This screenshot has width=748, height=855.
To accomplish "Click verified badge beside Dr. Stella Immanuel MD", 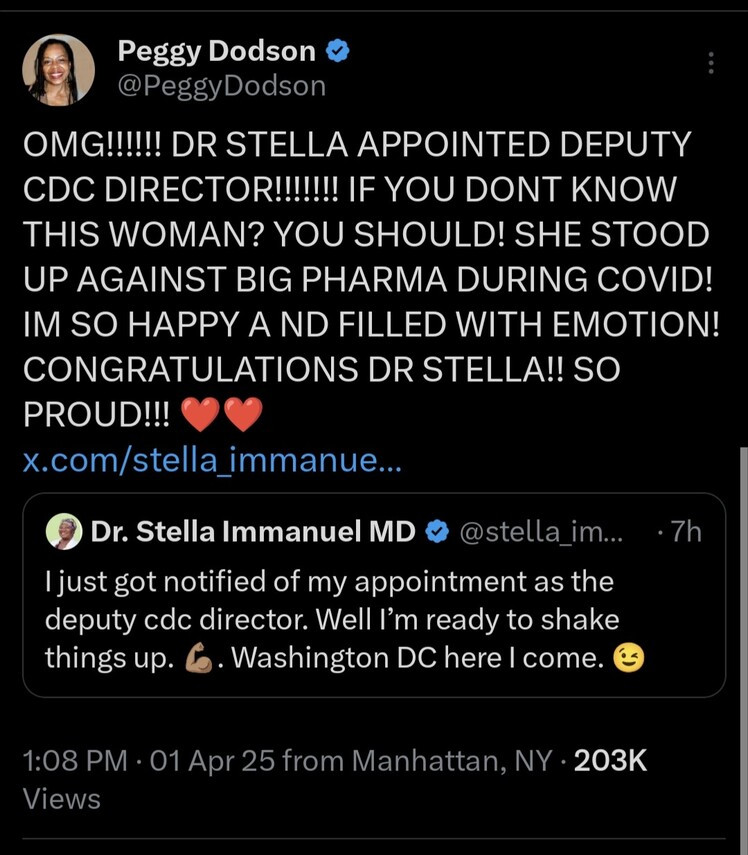I will click(x=437, y=532).
